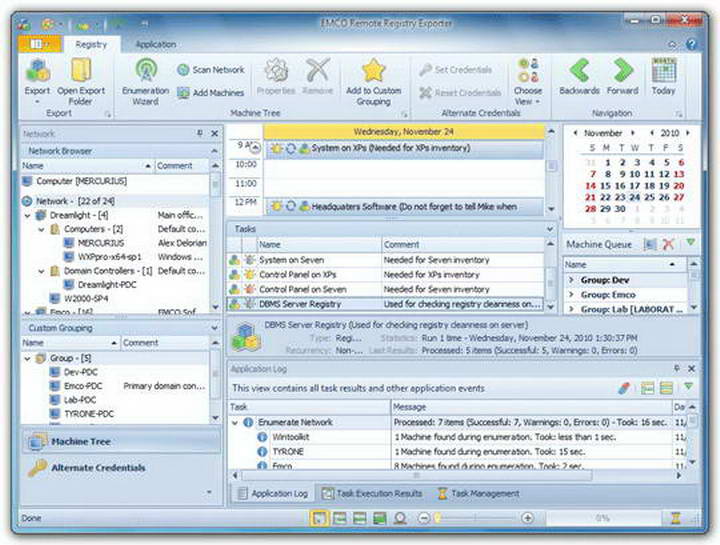The width and height of the screenshot is (720, 545).
Task: Select third view layout icon in status bar
Action: pos(360,518)
